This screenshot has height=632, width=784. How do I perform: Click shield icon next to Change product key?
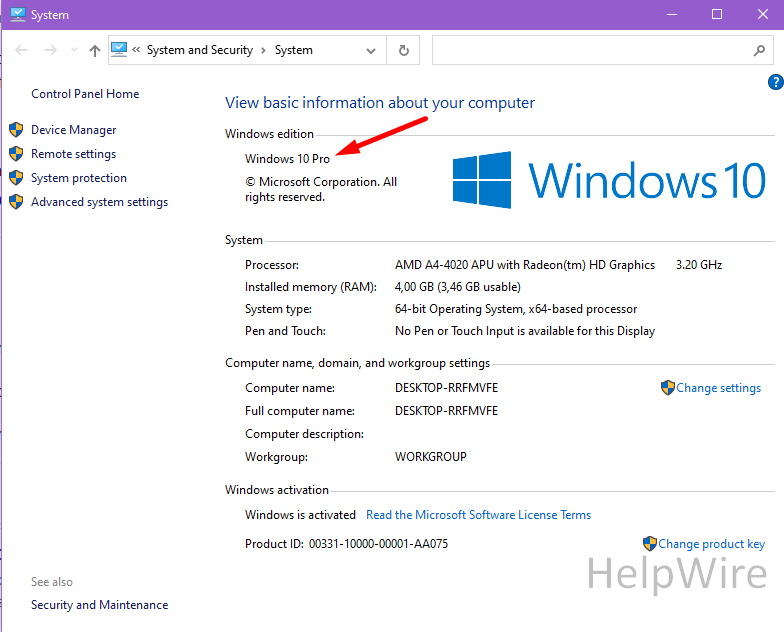[650, 544]
